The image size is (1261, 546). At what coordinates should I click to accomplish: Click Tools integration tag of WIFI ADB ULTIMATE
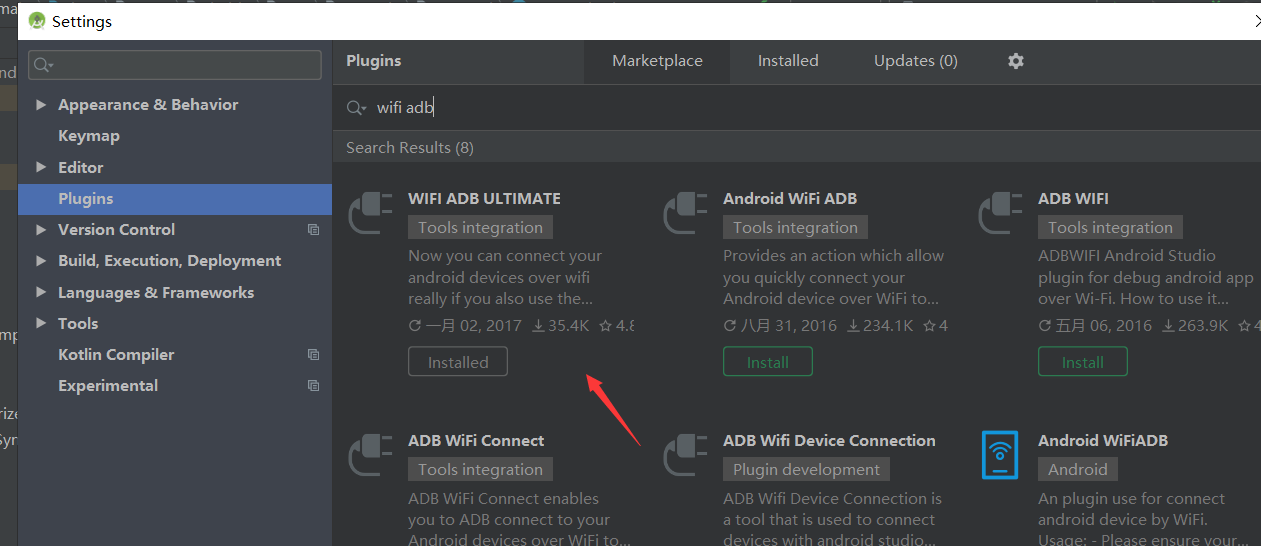coord(480,228)
